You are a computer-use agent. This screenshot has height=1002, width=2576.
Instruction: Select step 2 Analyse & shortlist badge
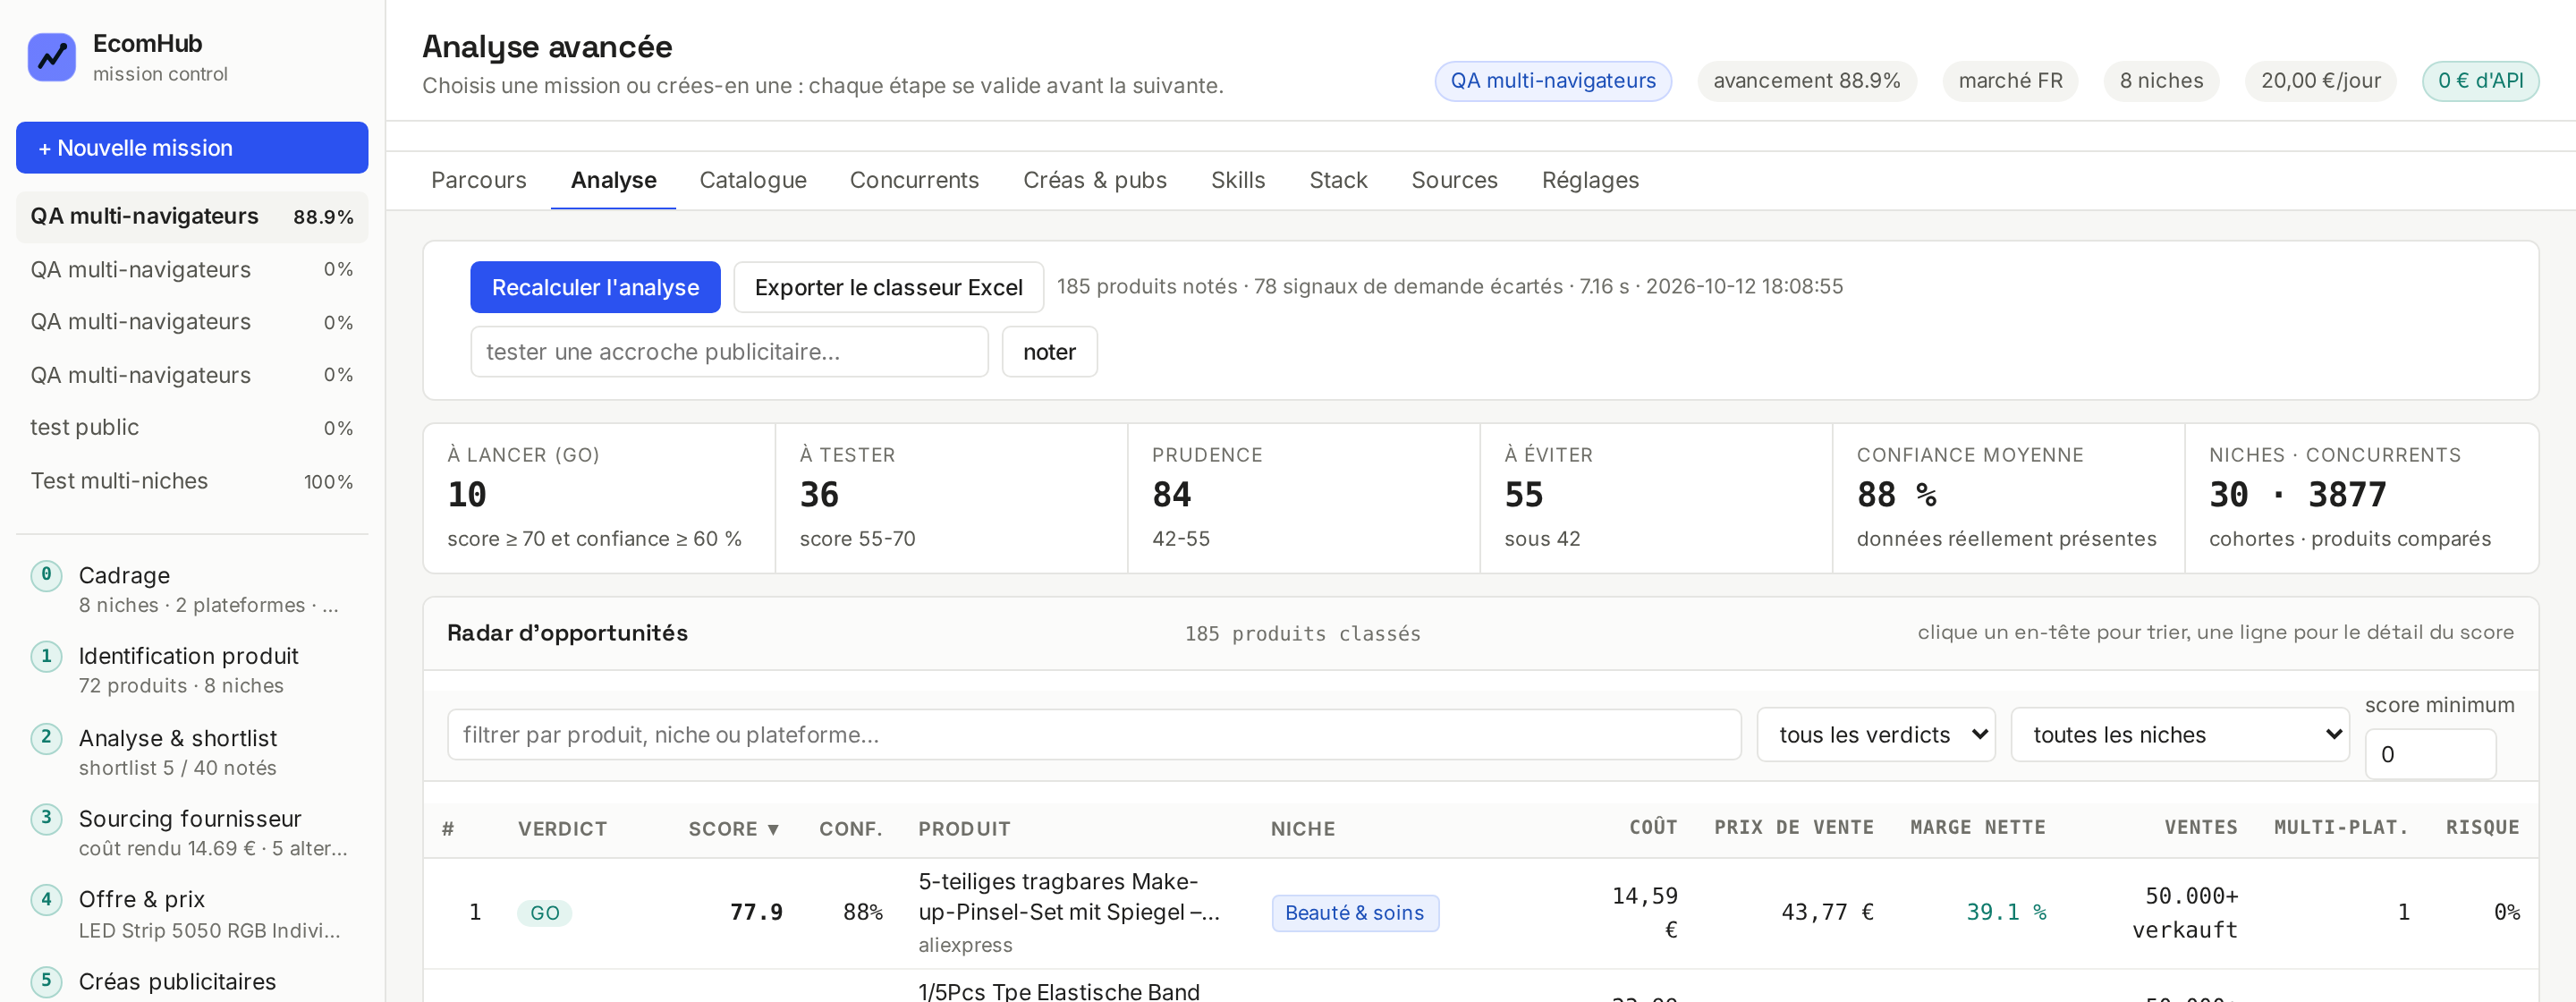click(46, 738)
